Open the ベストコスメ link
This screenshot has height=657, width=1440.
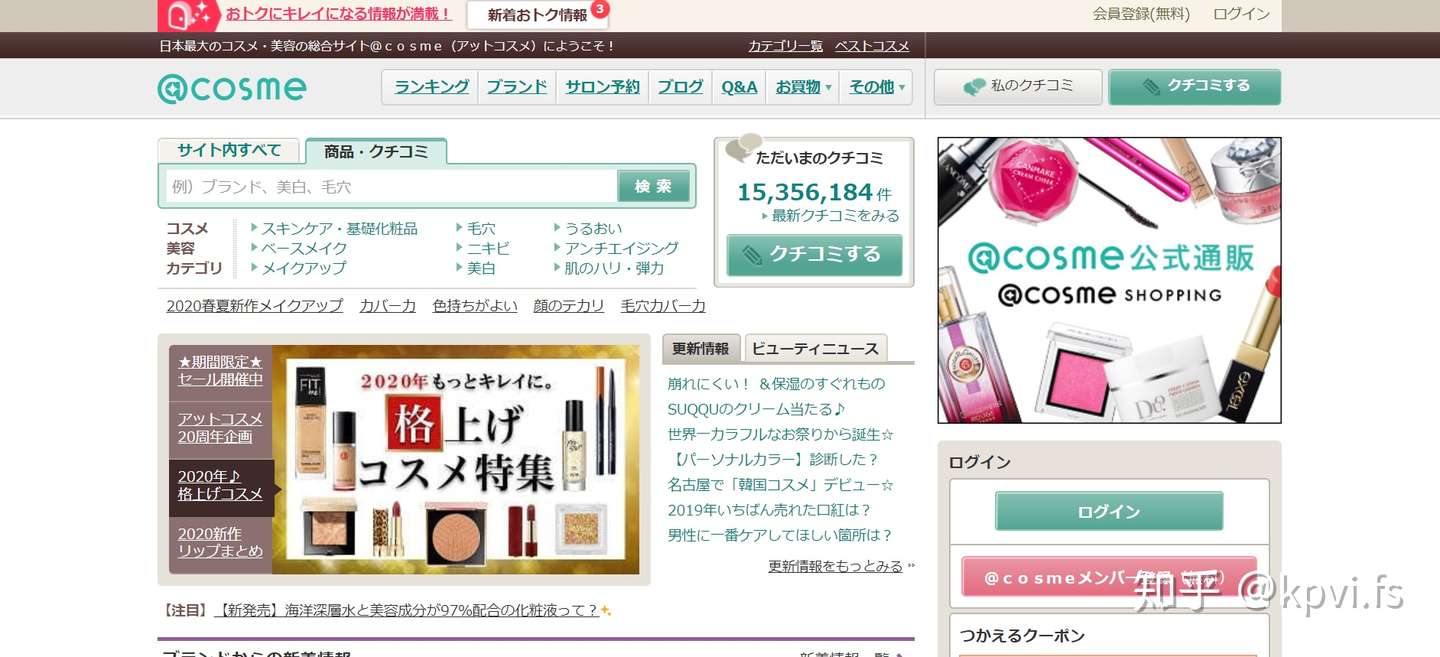(x=872, y=46)
